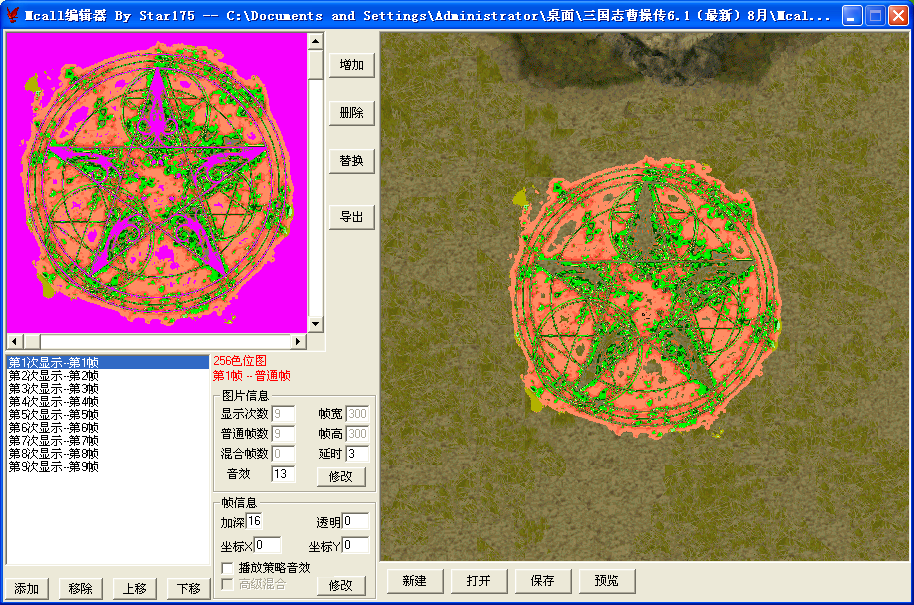Select list row 第4次显示--第4帧
This screenshot has height=605, width=914.
[x=107, y=402]
